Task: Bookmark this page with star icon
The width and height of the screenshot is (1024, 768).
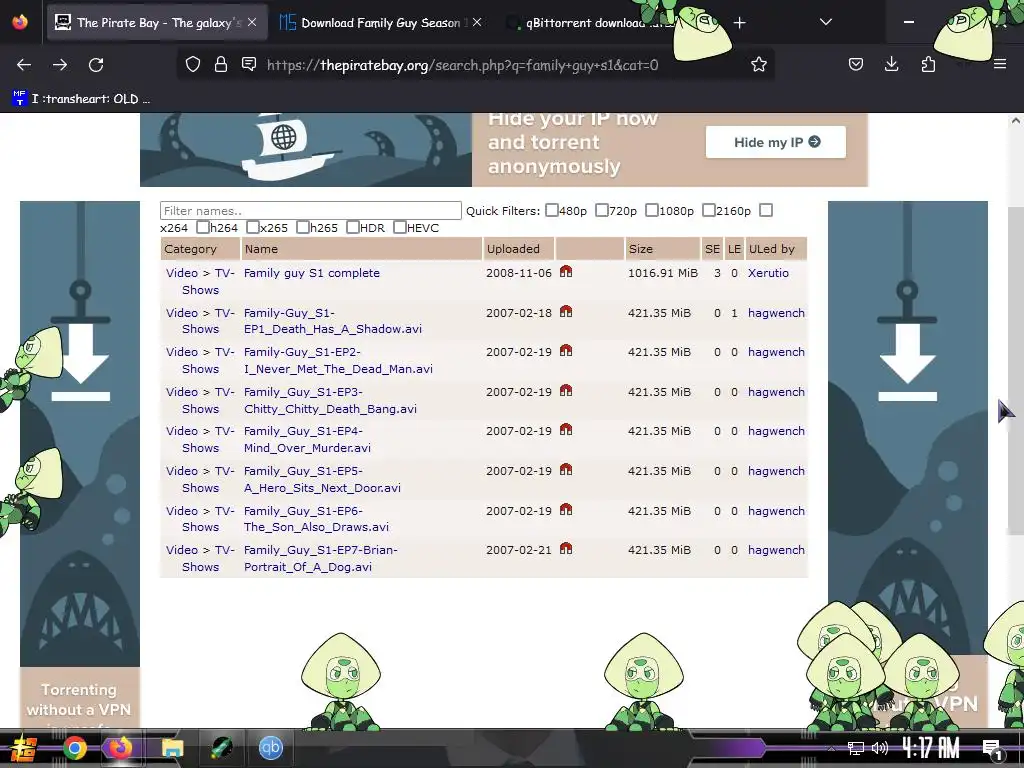Action: (758, 64)
